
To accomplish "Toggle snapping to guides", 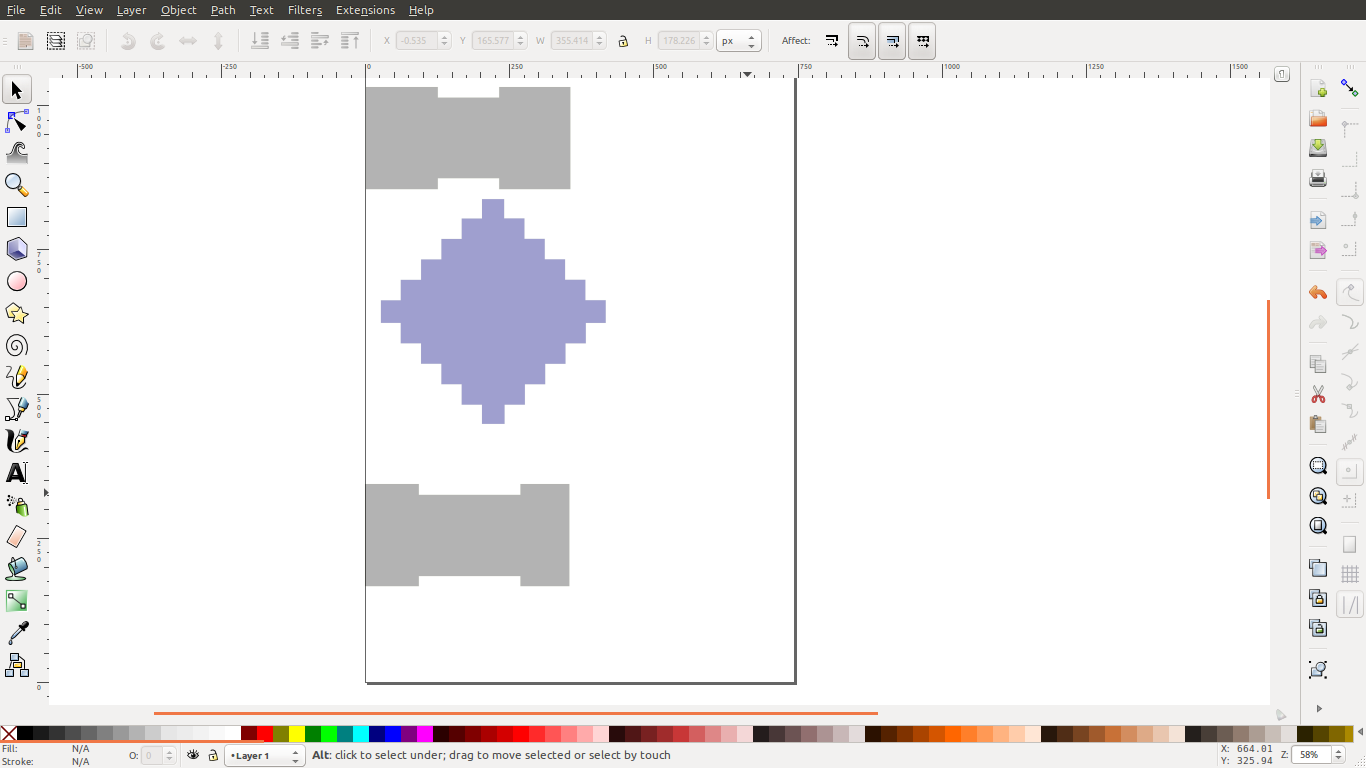I will tap(1350, 605).
